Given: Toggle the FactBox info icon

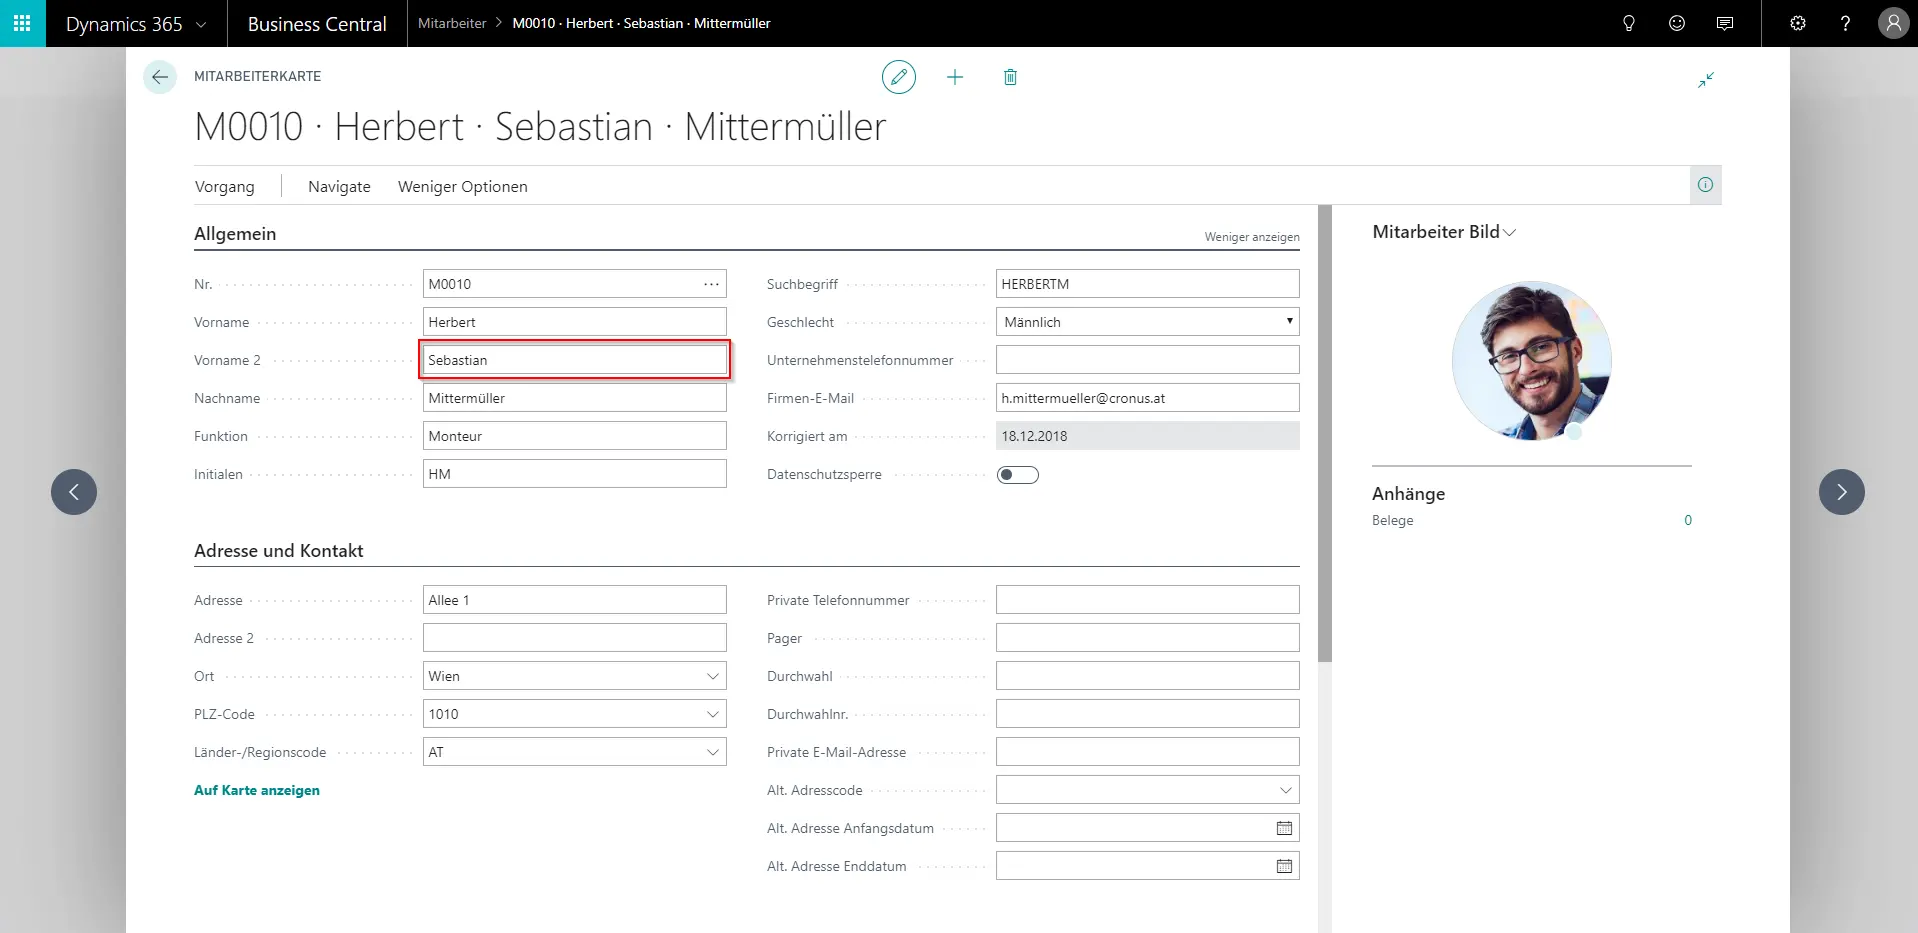Looking at the screenshot, I should pos(1706,185).
